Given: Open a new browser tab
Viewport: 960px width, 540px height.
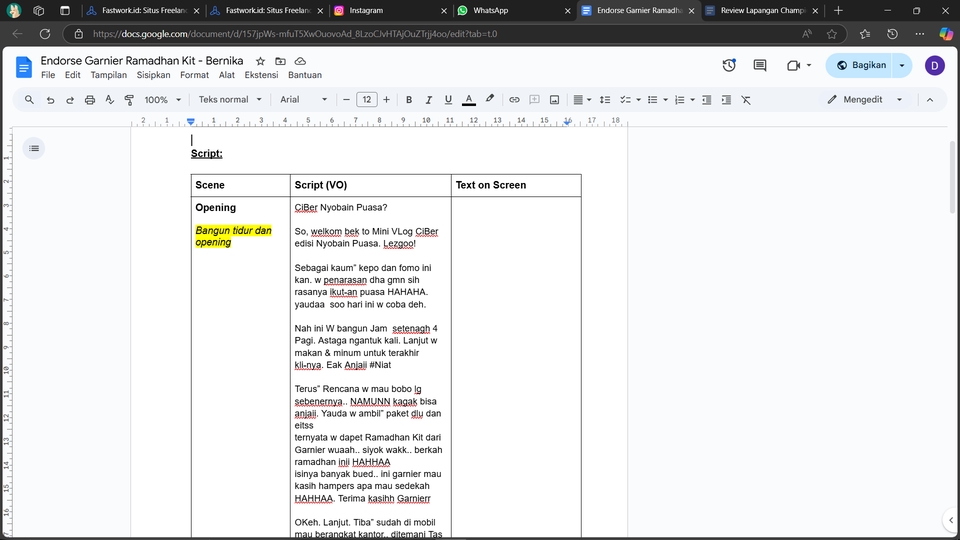Looking at the screenshot, I should click(x=838, y=10).
